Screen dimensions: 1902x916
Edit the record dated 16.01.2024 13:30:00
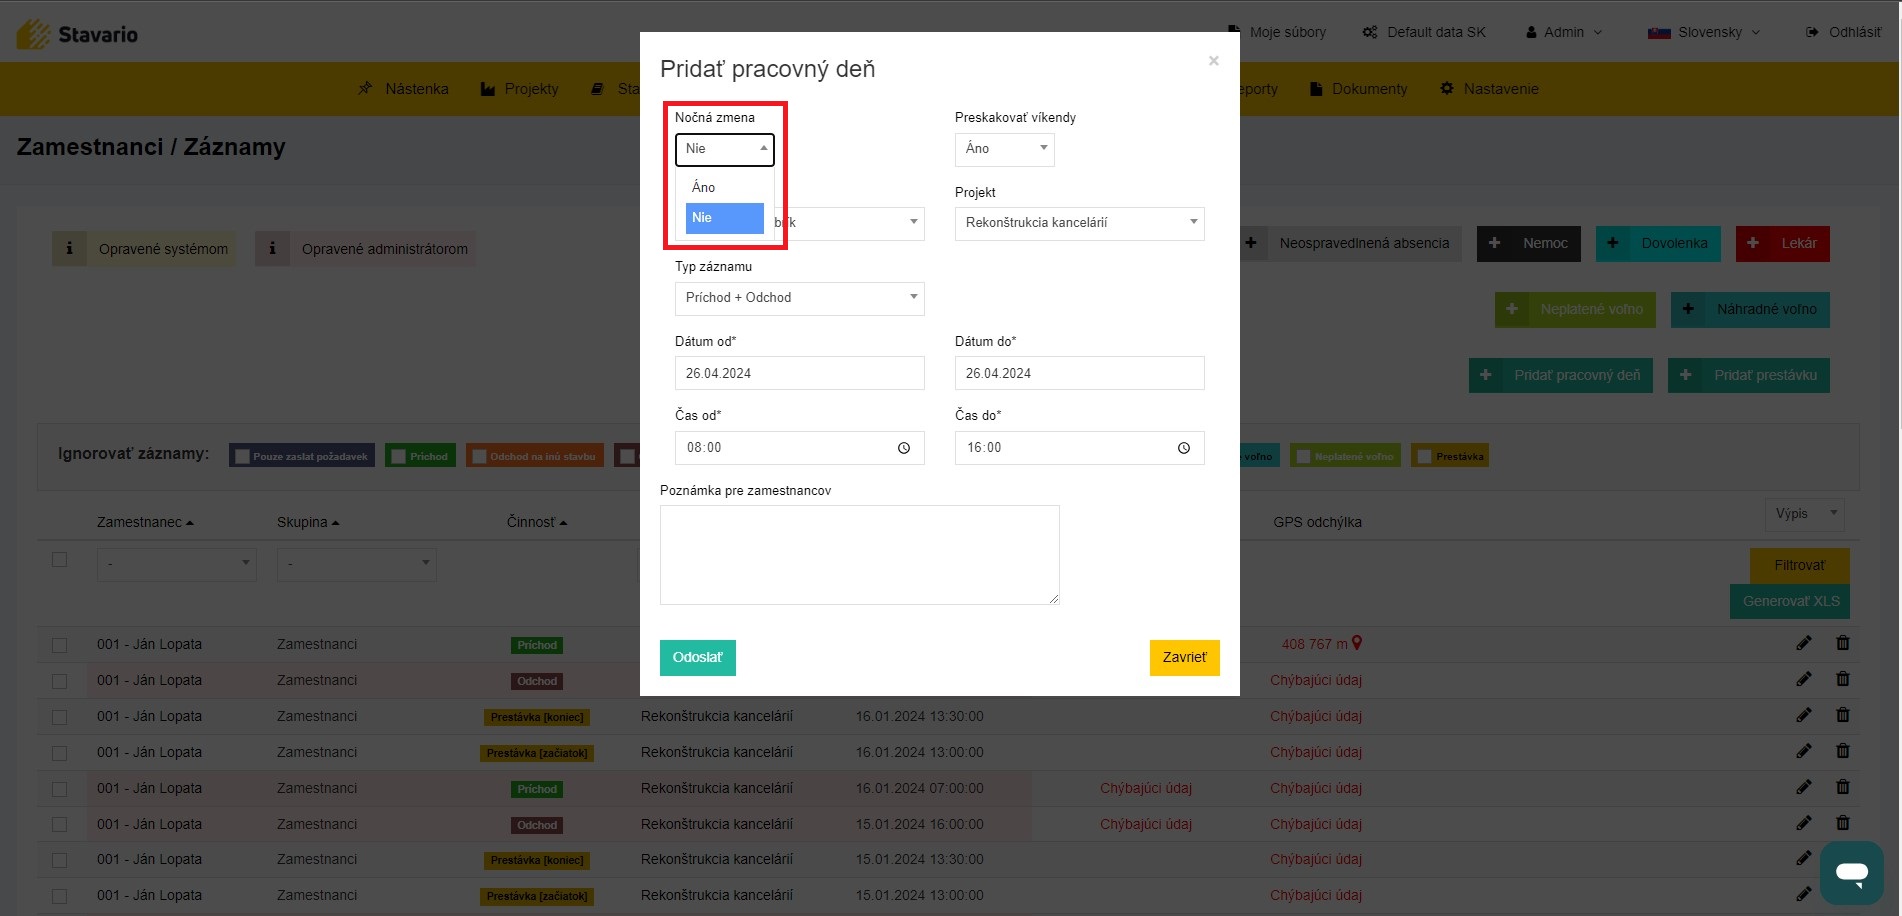[x=1804, y=715]
